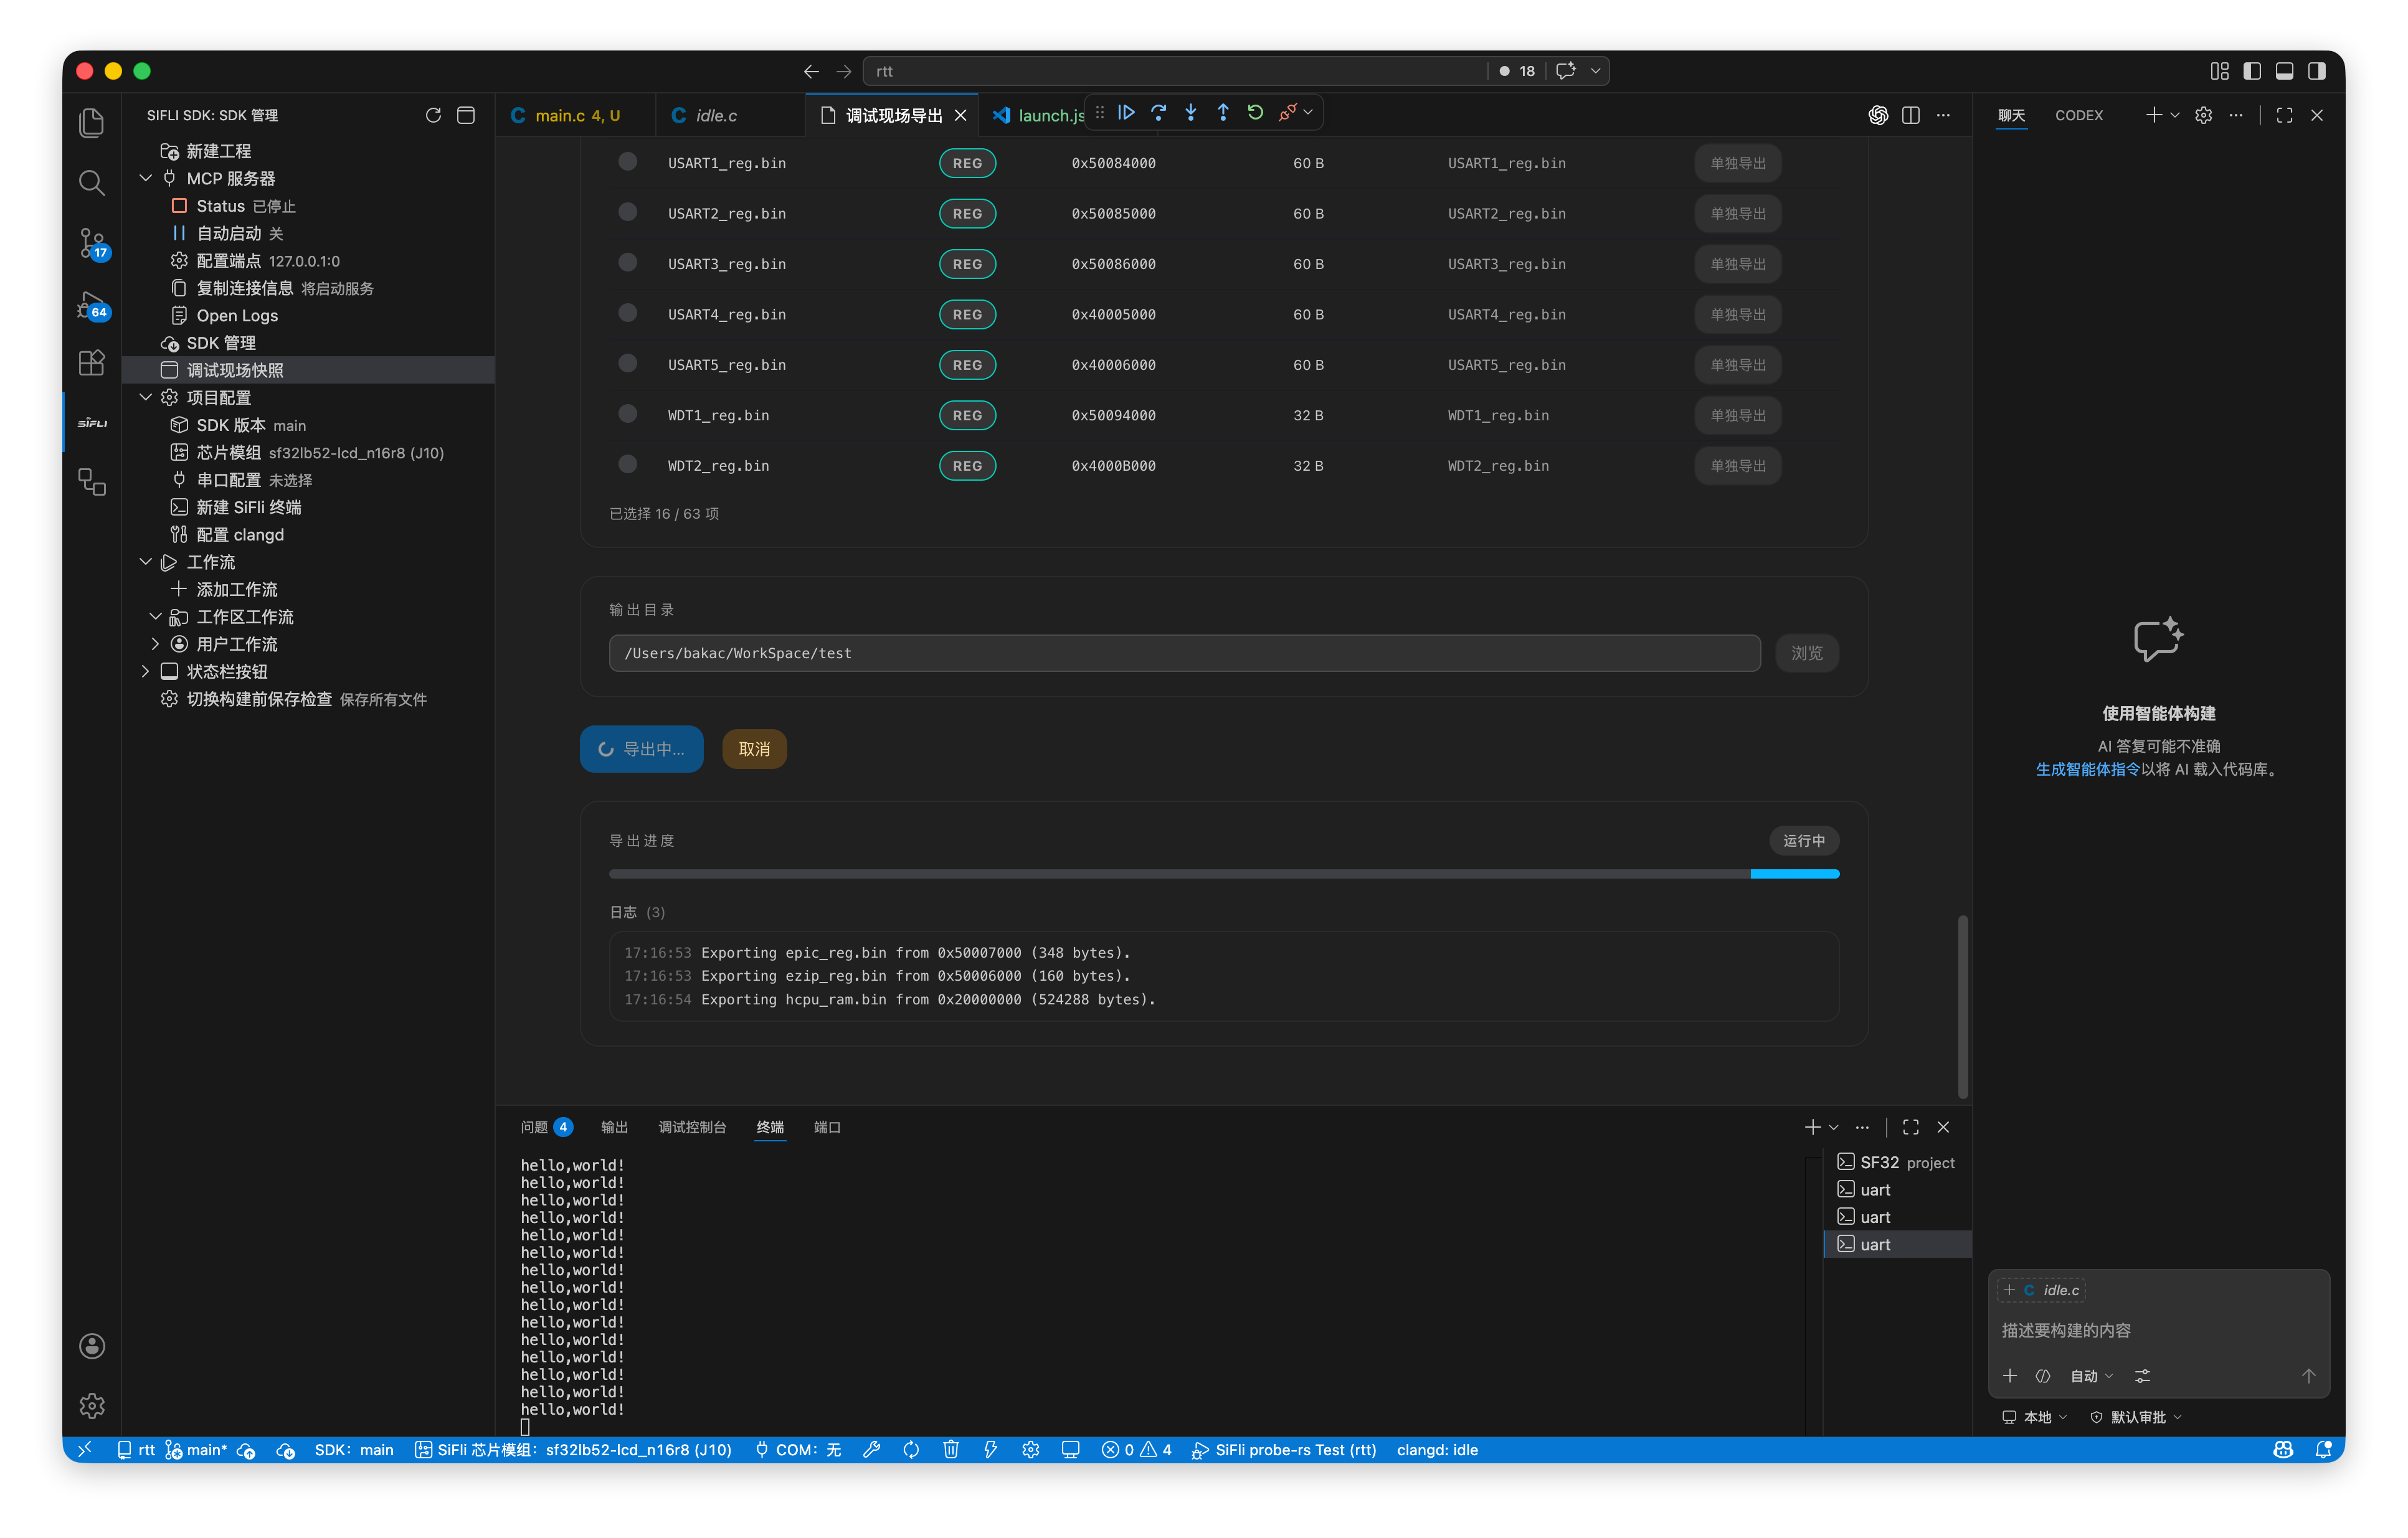Open the Run and Debug activity icon
The width and height of the screenshot is (2408, 1538).
(x=92, y=304)
